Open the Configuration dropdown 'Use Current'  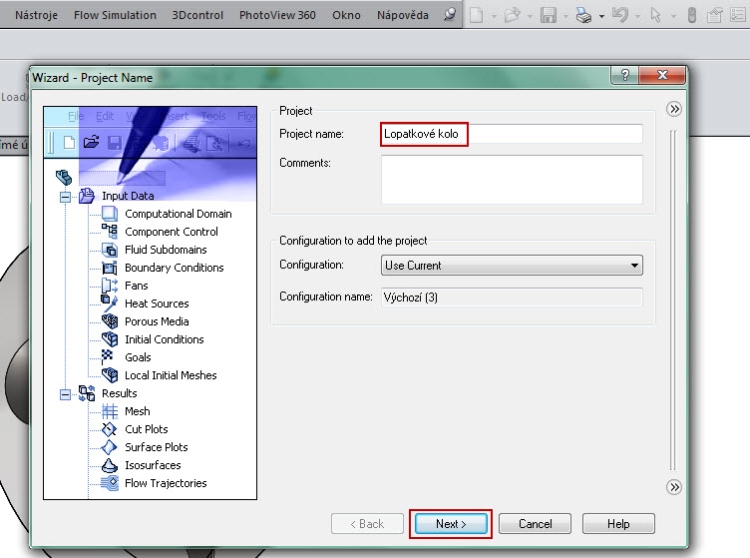click(511, 265)
